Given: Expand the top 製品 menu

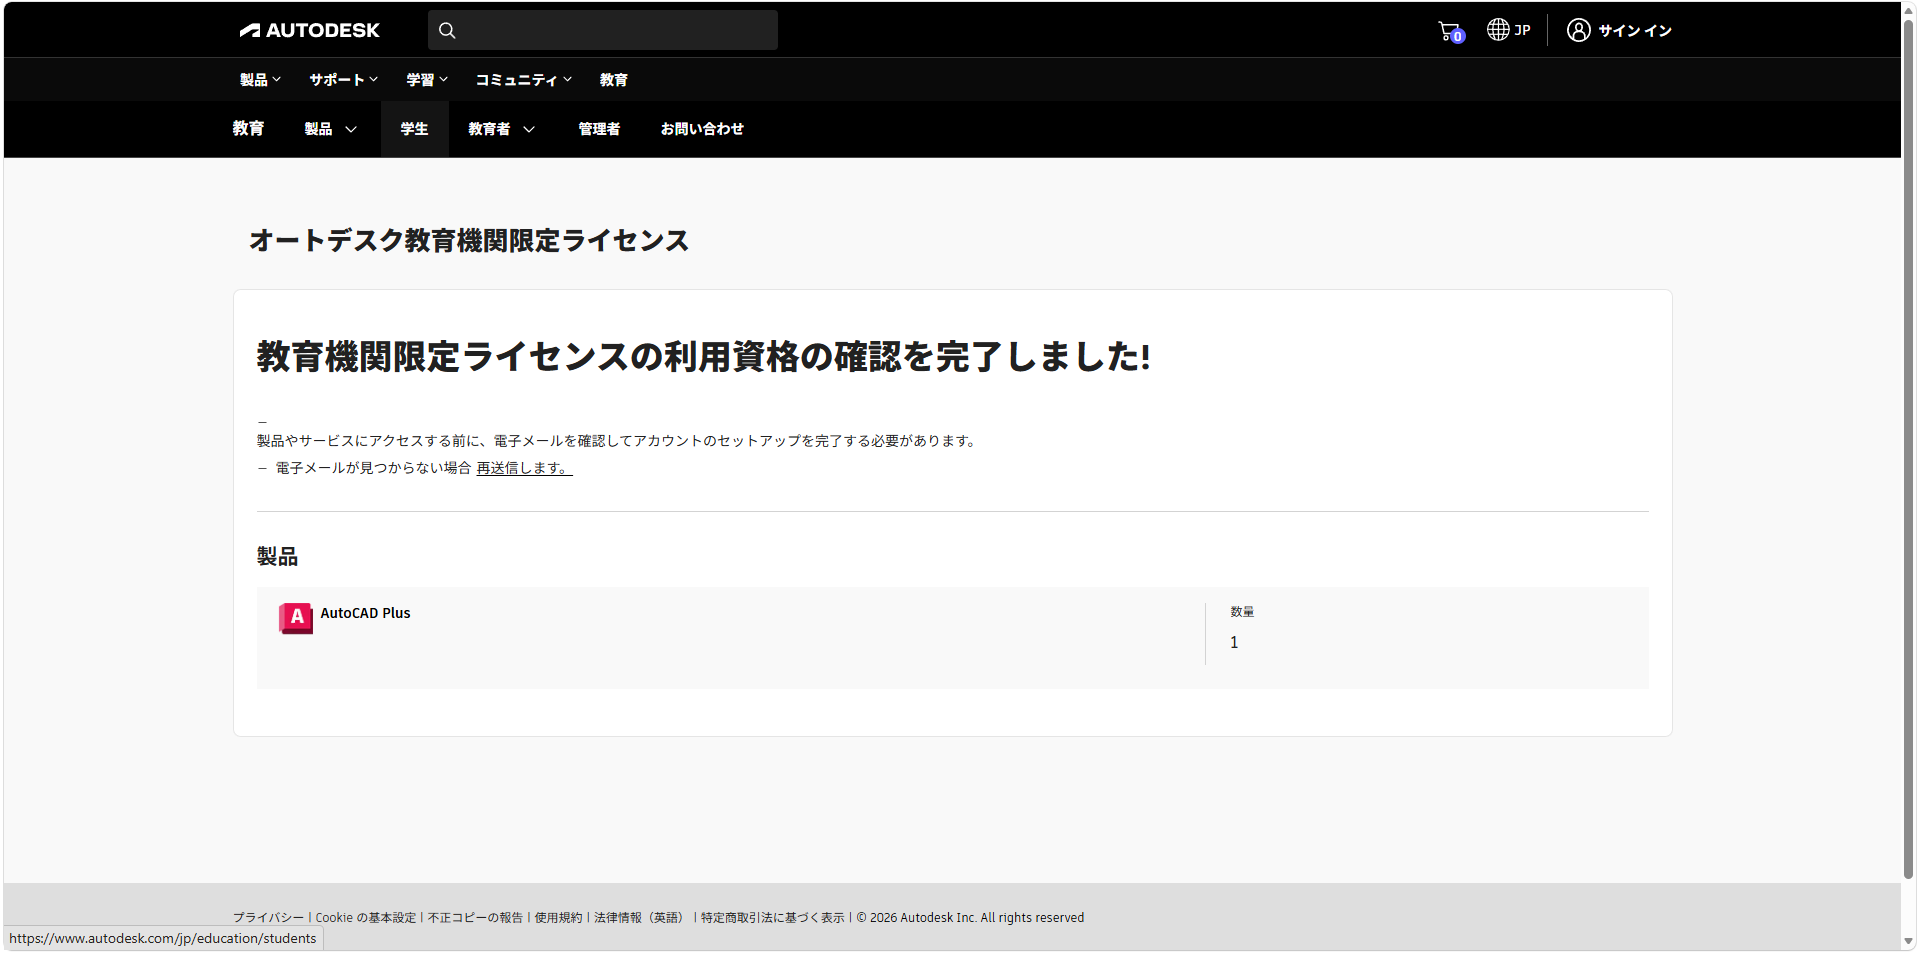Looking at the screenshot, I should point(260,80).
